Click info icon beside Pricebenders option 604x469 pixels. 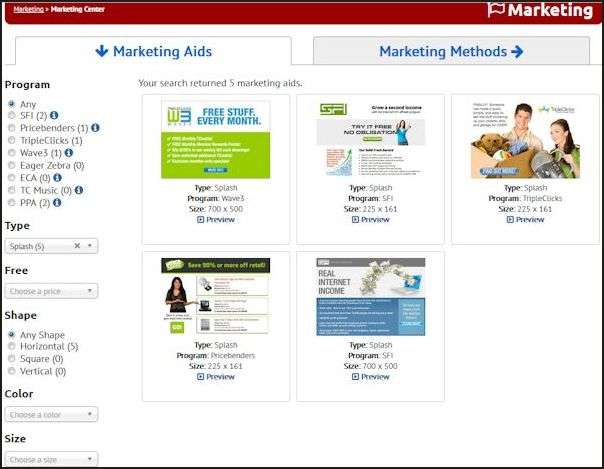[96, 128]
